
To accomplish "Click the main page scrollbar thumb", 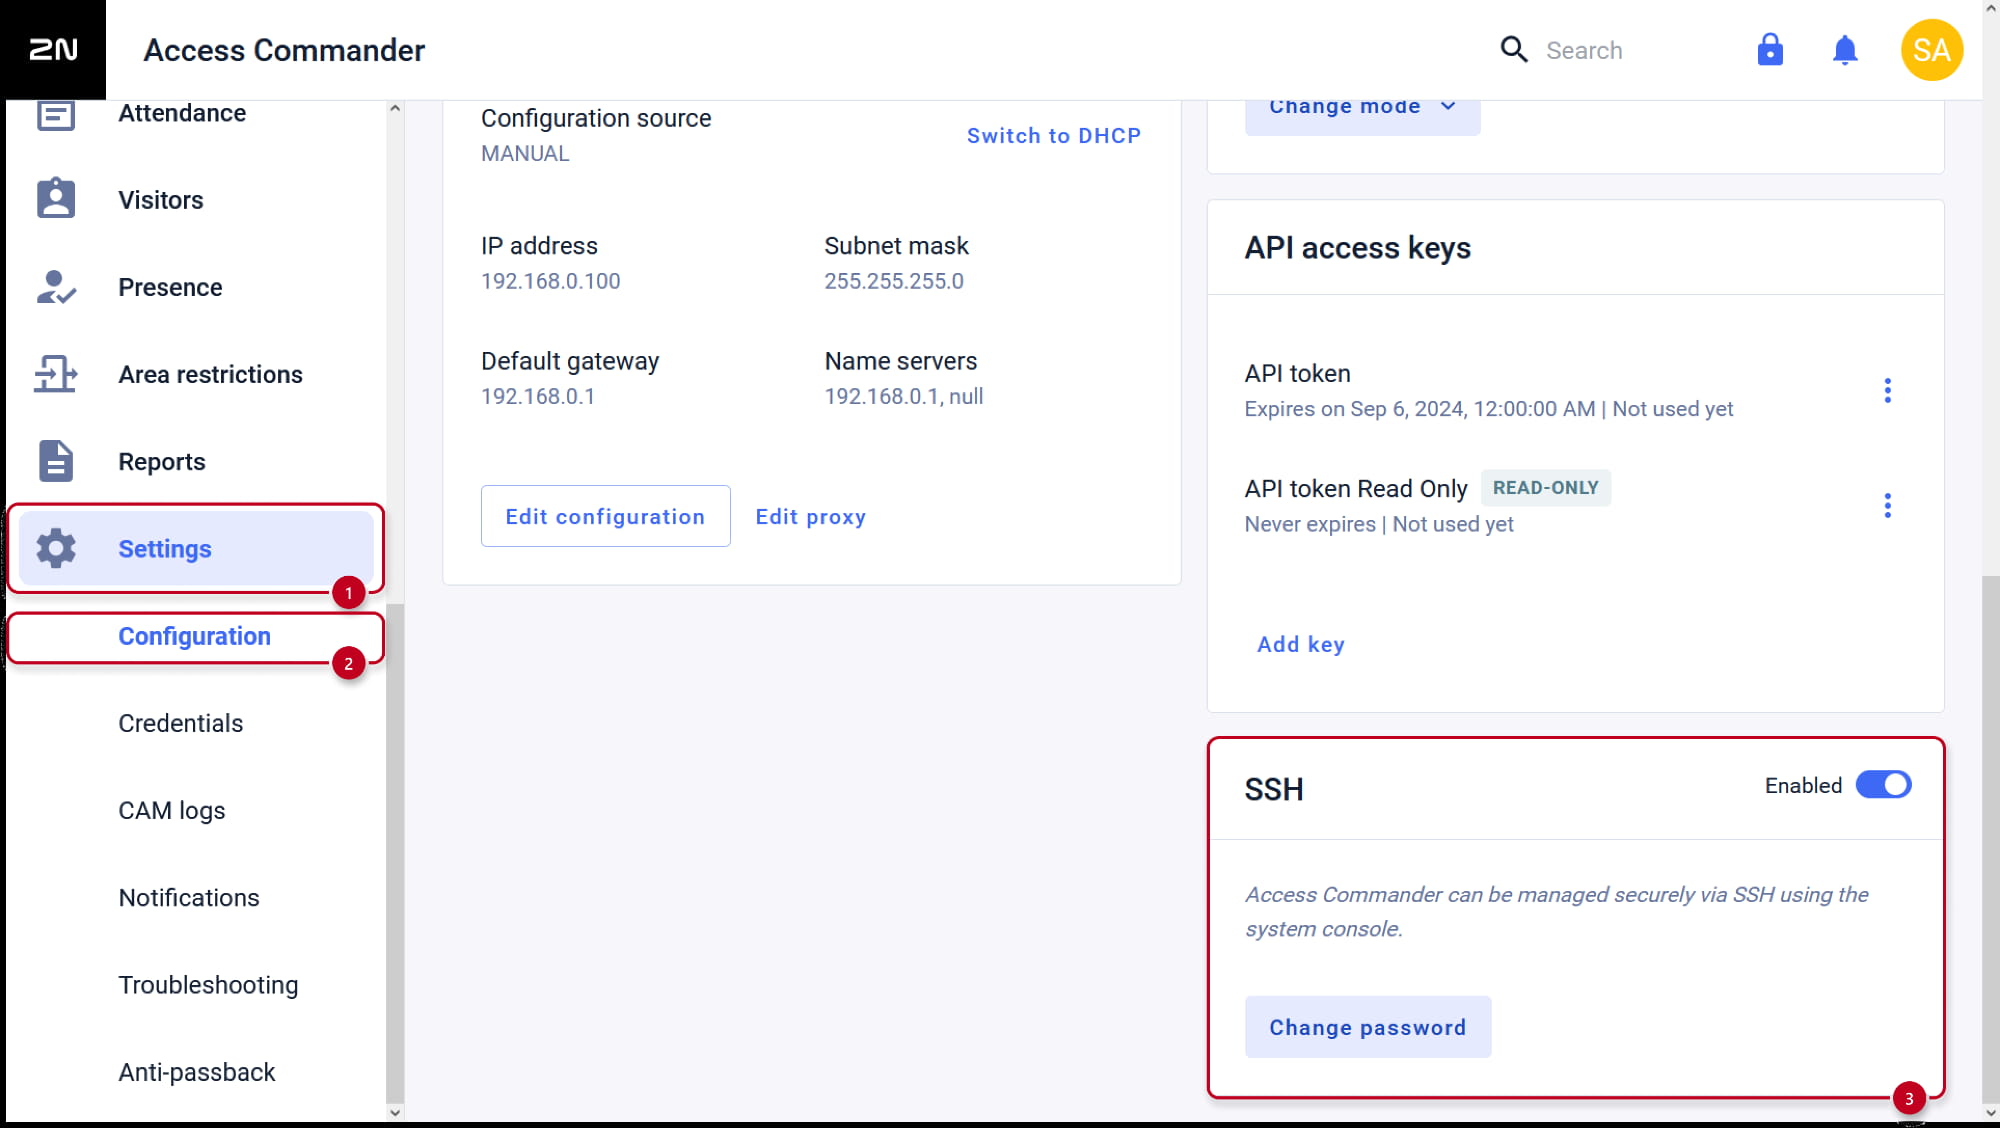I will click(x=1991, y=838).
